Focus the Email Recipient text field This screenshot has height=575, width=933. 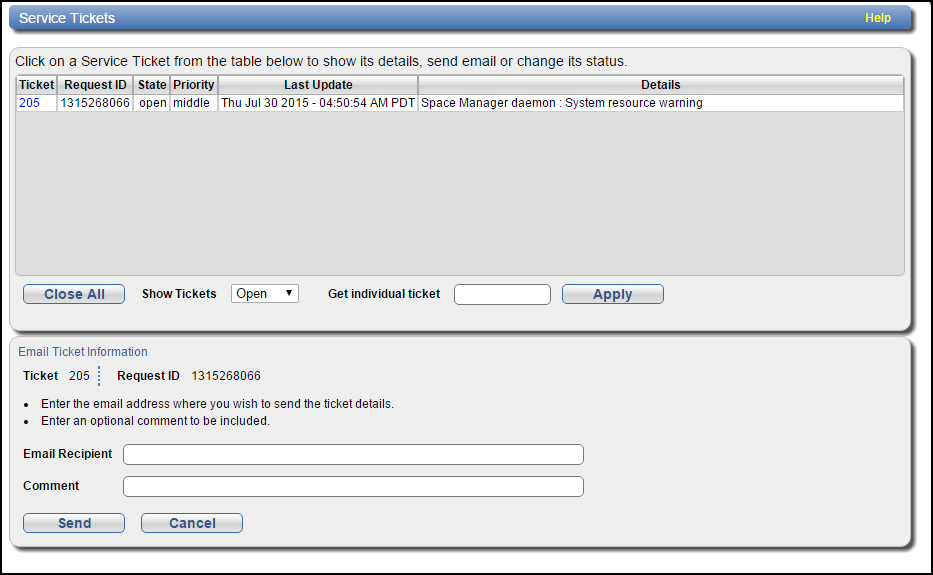click(x=353, y=454)
